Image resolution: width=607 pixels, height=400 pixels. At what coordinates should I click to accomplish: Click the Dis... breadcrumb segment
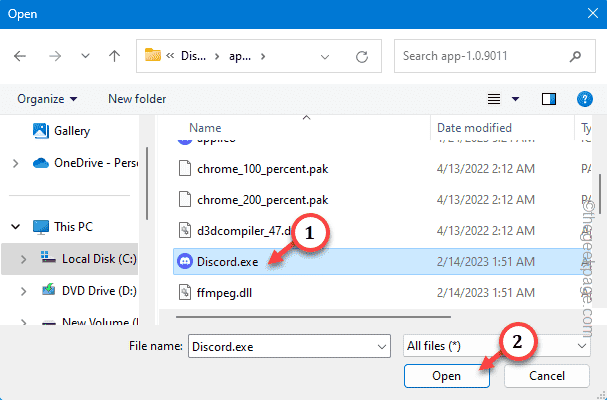(194, 56)
